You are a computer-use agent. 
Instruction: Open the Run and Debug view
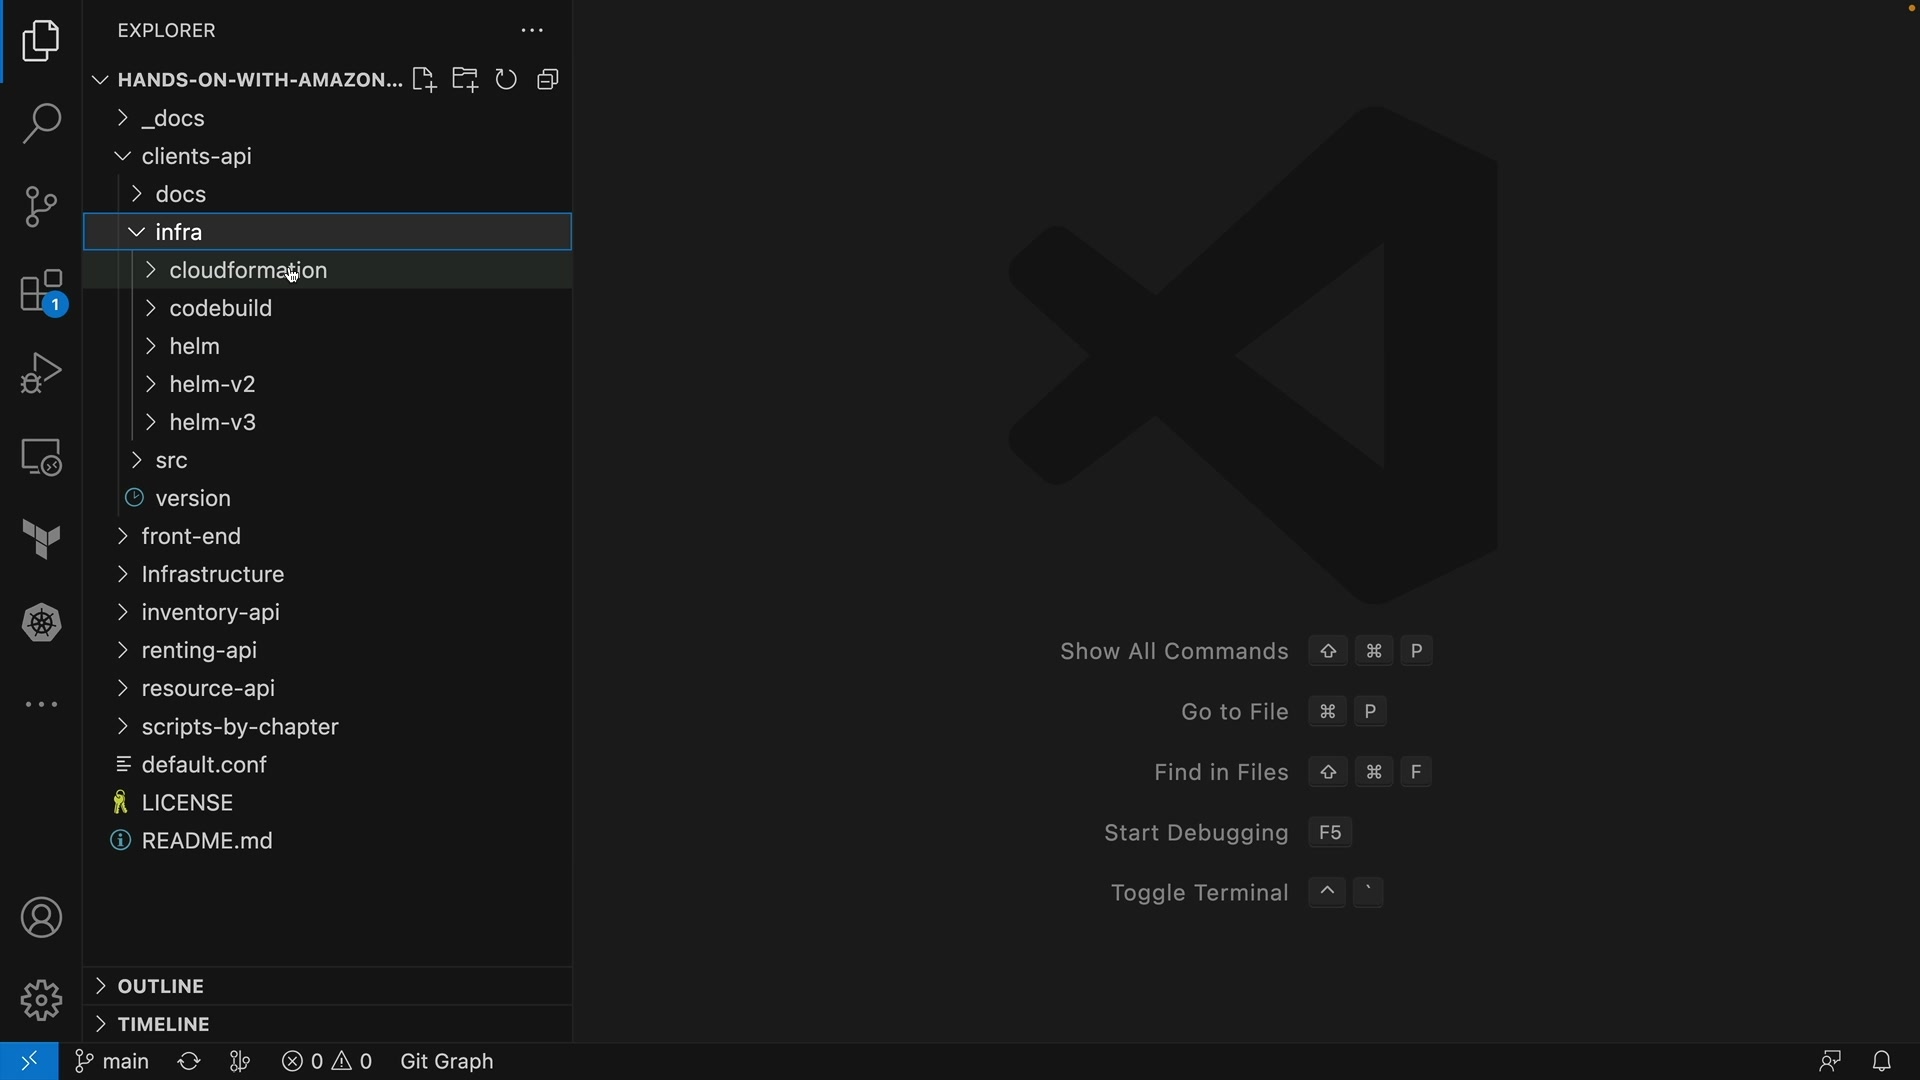[x=41, y=373]
